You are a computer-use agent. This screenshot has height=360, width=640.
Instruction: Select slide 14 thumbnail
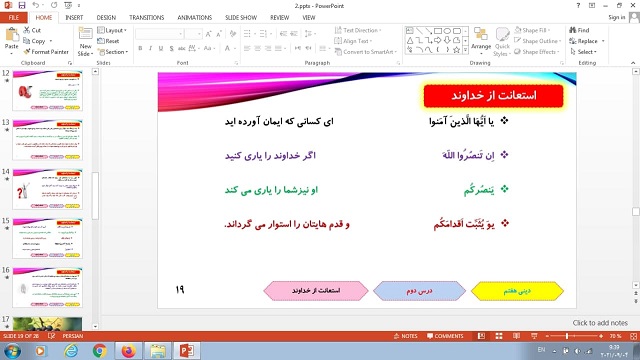click(x=47, y=189)
